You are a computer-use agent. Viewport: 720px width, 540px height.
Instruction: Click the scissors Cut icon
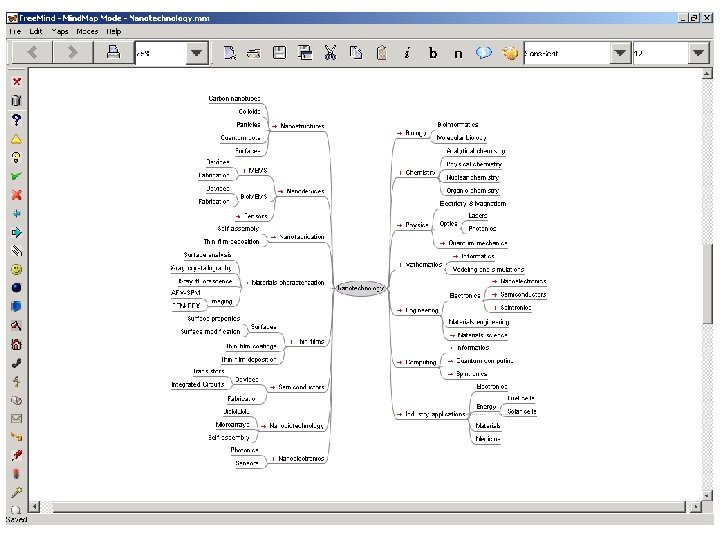(x=331, y=53)
